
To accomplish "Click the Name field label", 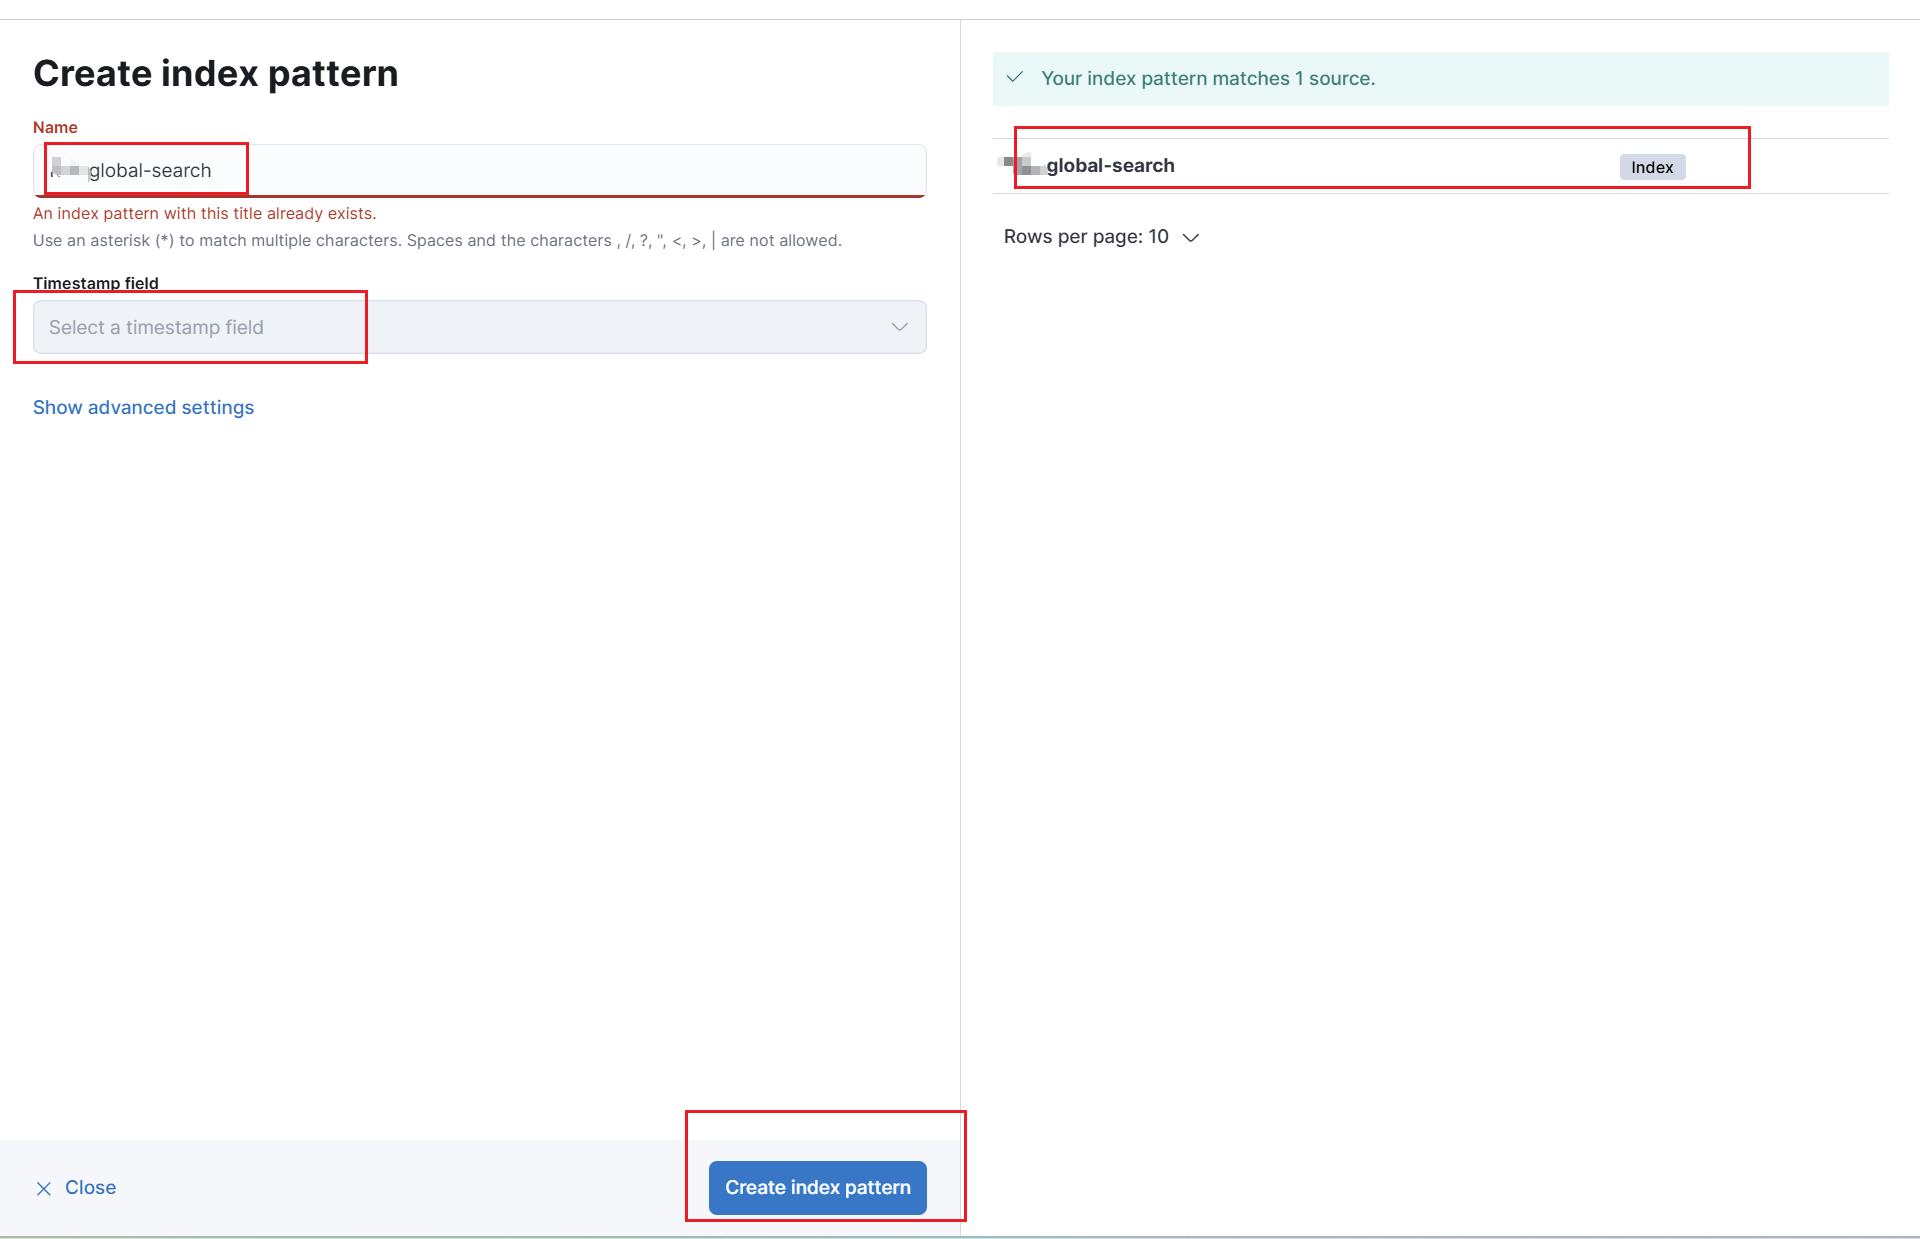I will pos(55,127).
